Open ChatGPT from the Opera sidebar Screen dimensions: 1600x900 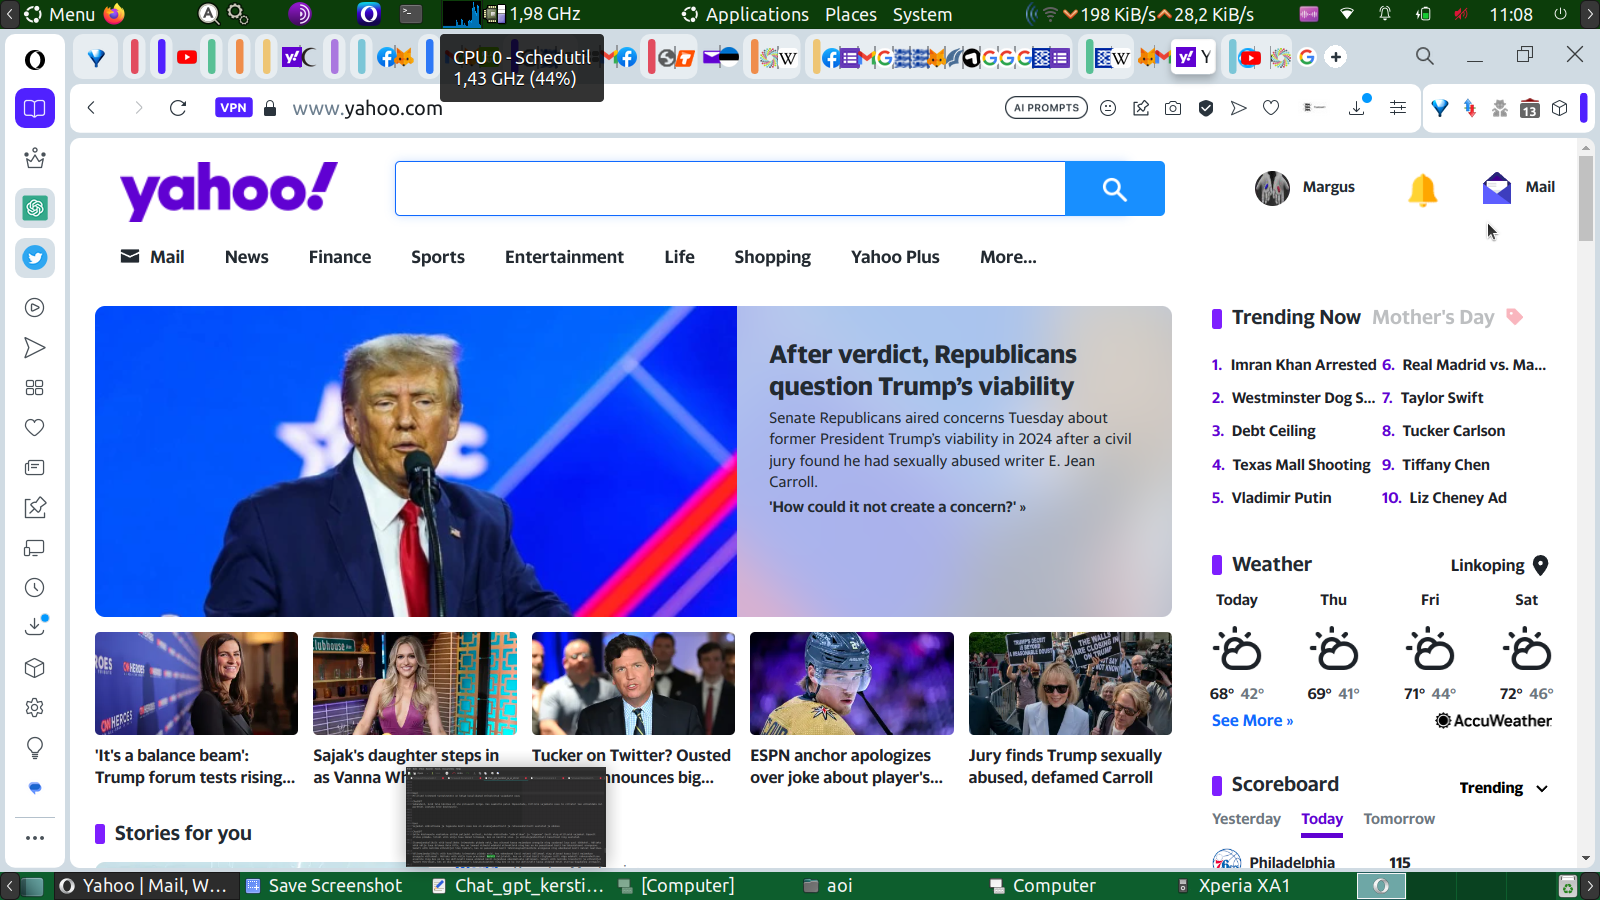coord(35,208)
